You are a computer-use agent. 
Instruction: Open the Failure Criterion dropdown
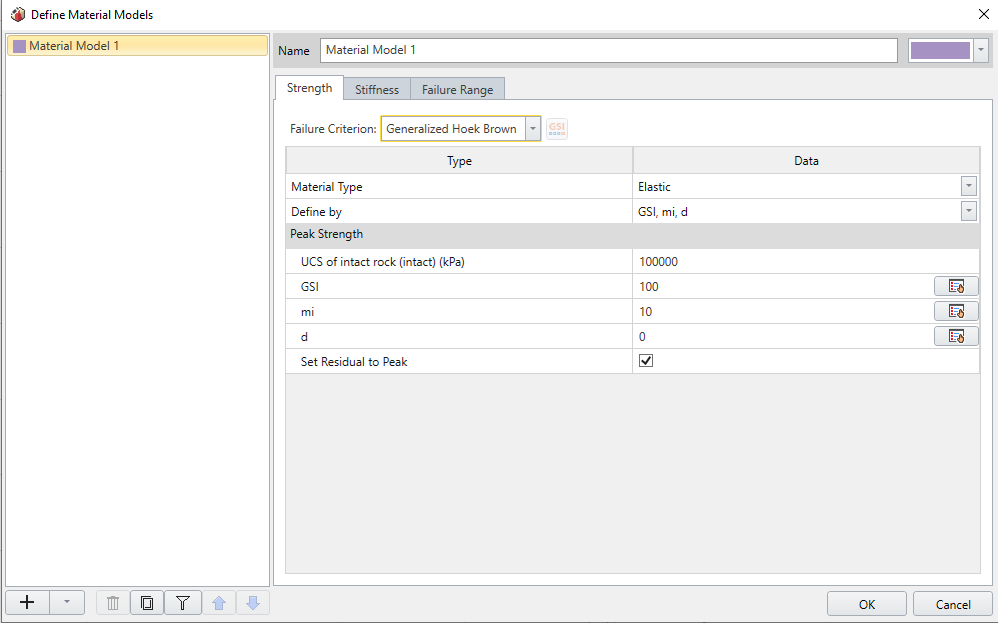point(532,128)
